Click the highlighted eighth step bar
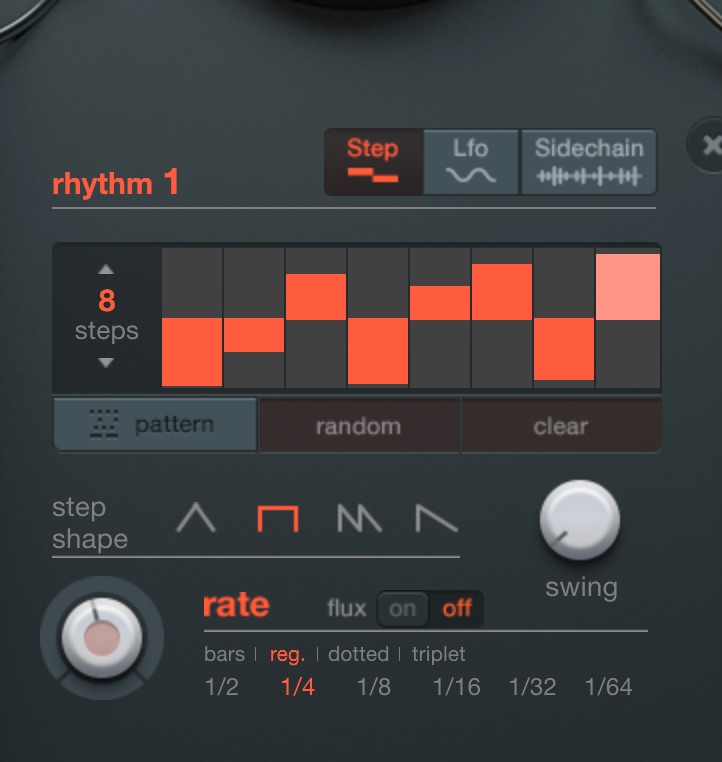 (x=628, y=287)
